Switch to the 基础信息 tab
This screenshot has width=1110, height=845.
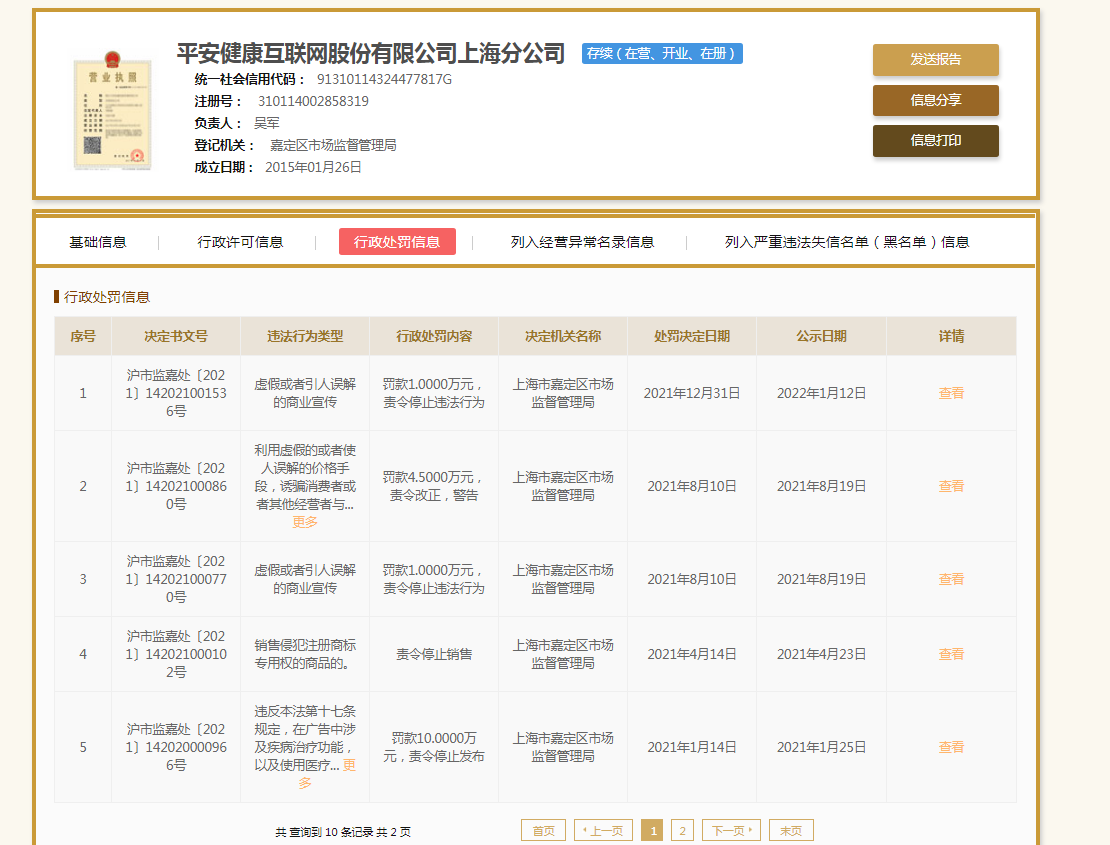click(98, 242)
